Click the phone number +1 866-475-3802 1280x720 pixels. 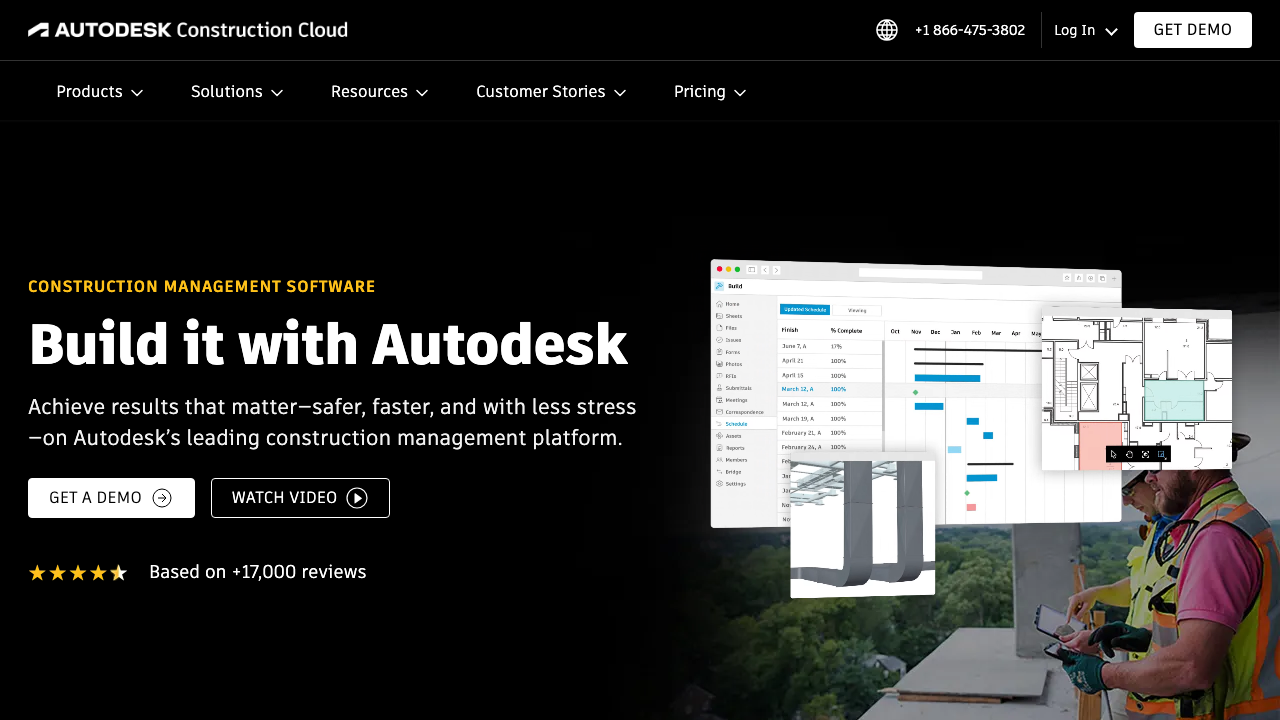970,30
